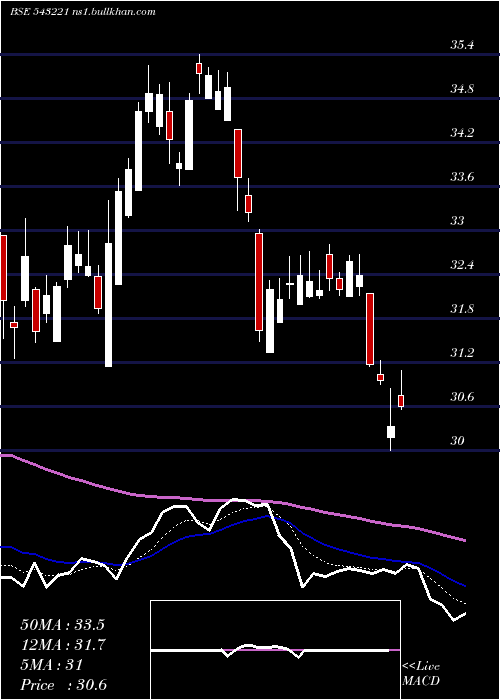
Task: Click the BSE 543221 ns1.bullkhan.com header text
Action: (83, 12)
